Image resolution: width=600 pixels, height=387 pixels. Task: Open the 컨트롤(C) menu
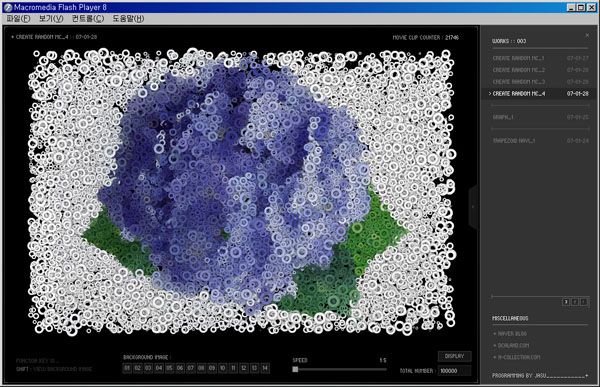point(88,18)
